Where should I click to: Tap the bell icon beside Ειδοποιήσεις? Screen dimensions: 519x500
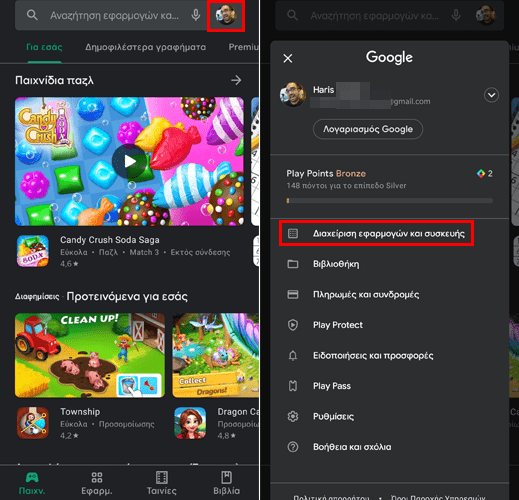click(293, 356)
